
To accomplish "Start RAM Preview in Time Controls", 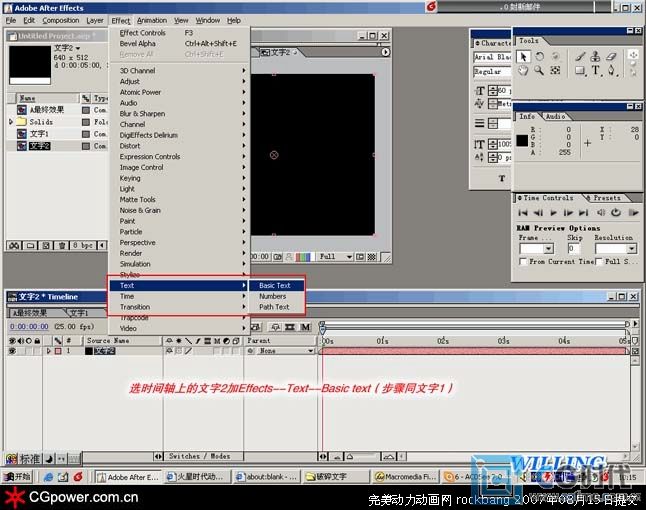I will [x=633, y=213].
